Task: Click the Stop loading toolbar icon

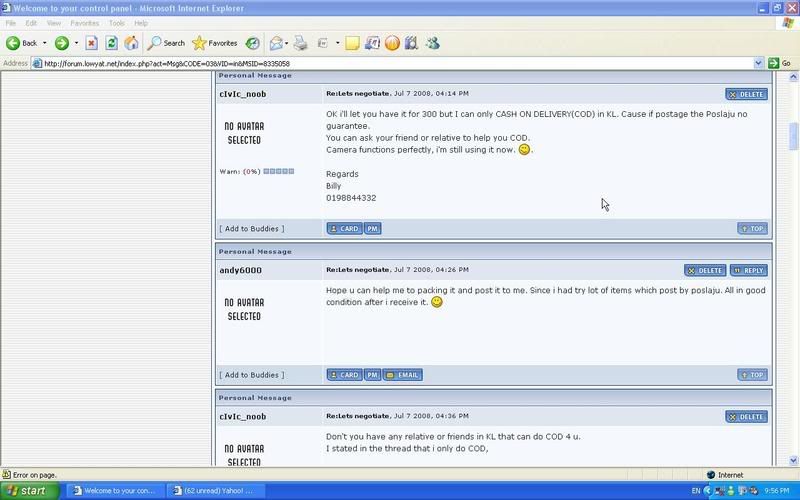Action: click(91, 43)
